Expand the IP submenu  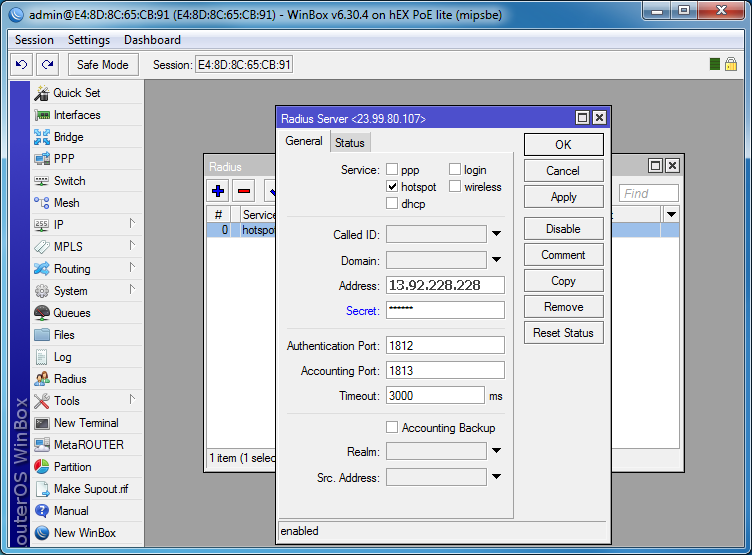point(132,224)
